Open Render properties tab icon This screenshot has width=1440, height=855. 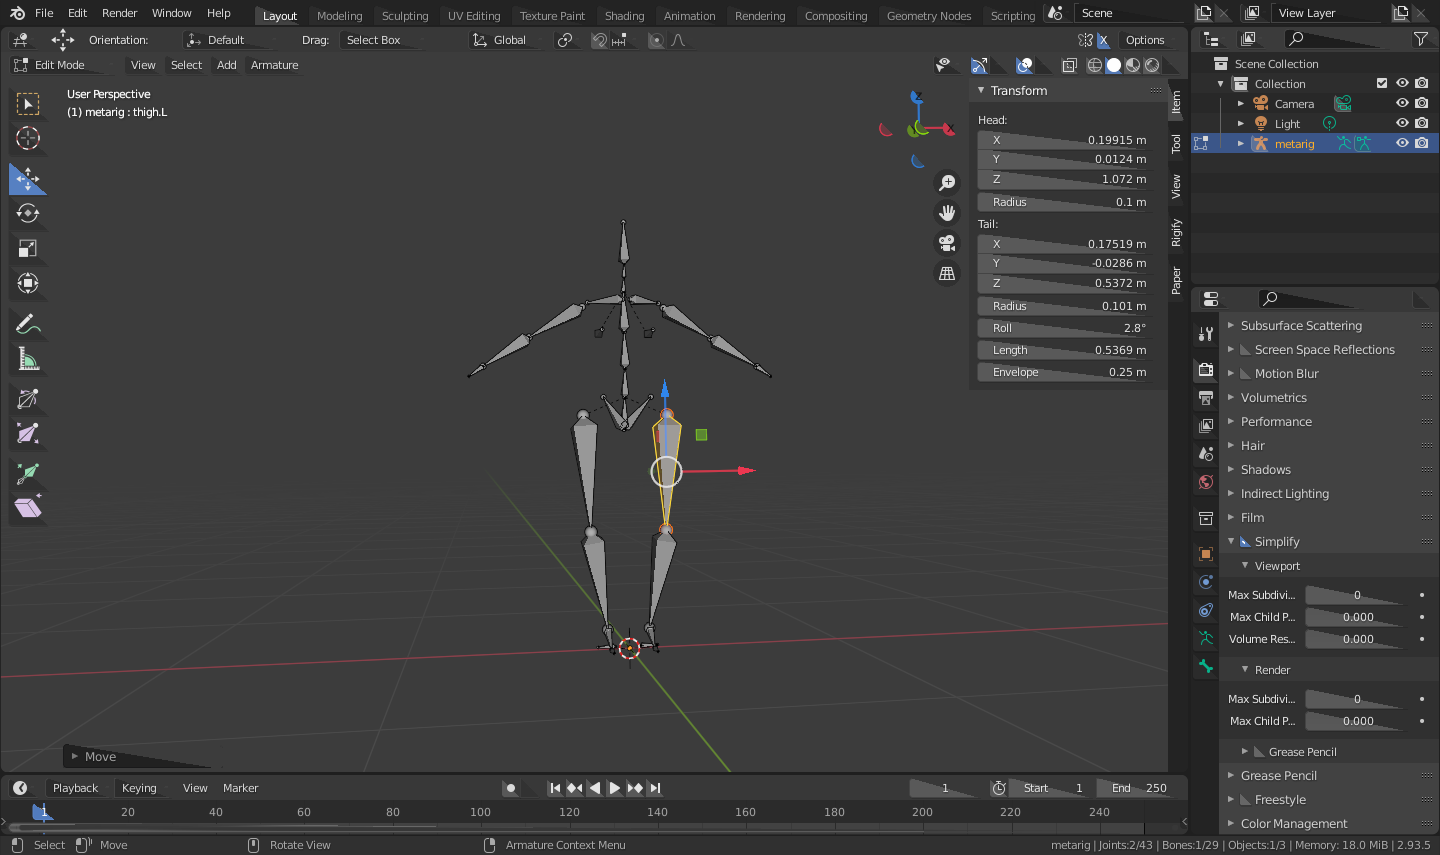1206,370
